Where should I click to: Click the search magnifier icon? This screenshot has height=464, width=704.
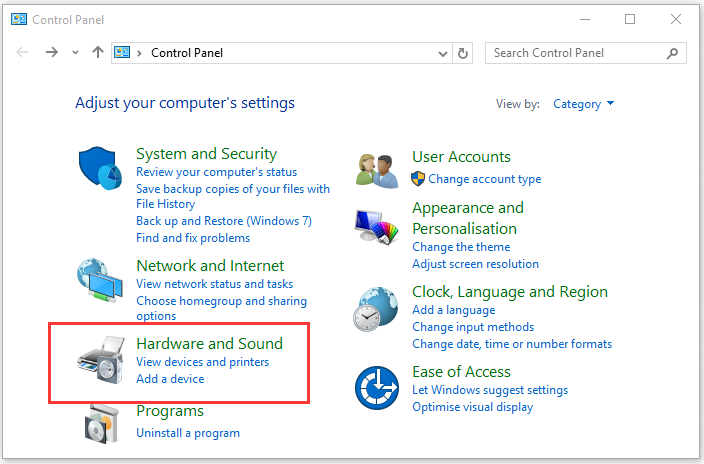point(672,53)
